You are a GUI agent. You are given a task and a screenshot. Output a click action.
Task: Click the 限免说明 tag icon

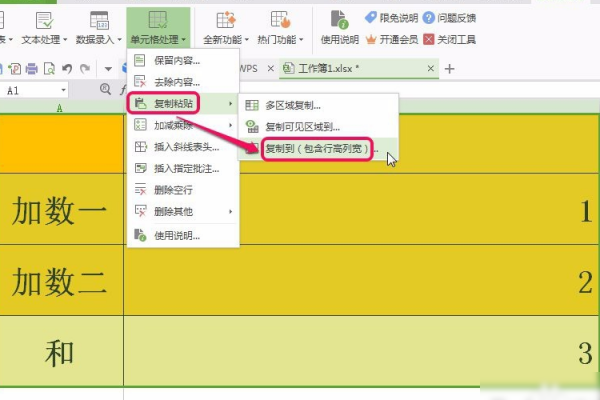(370, 18)
